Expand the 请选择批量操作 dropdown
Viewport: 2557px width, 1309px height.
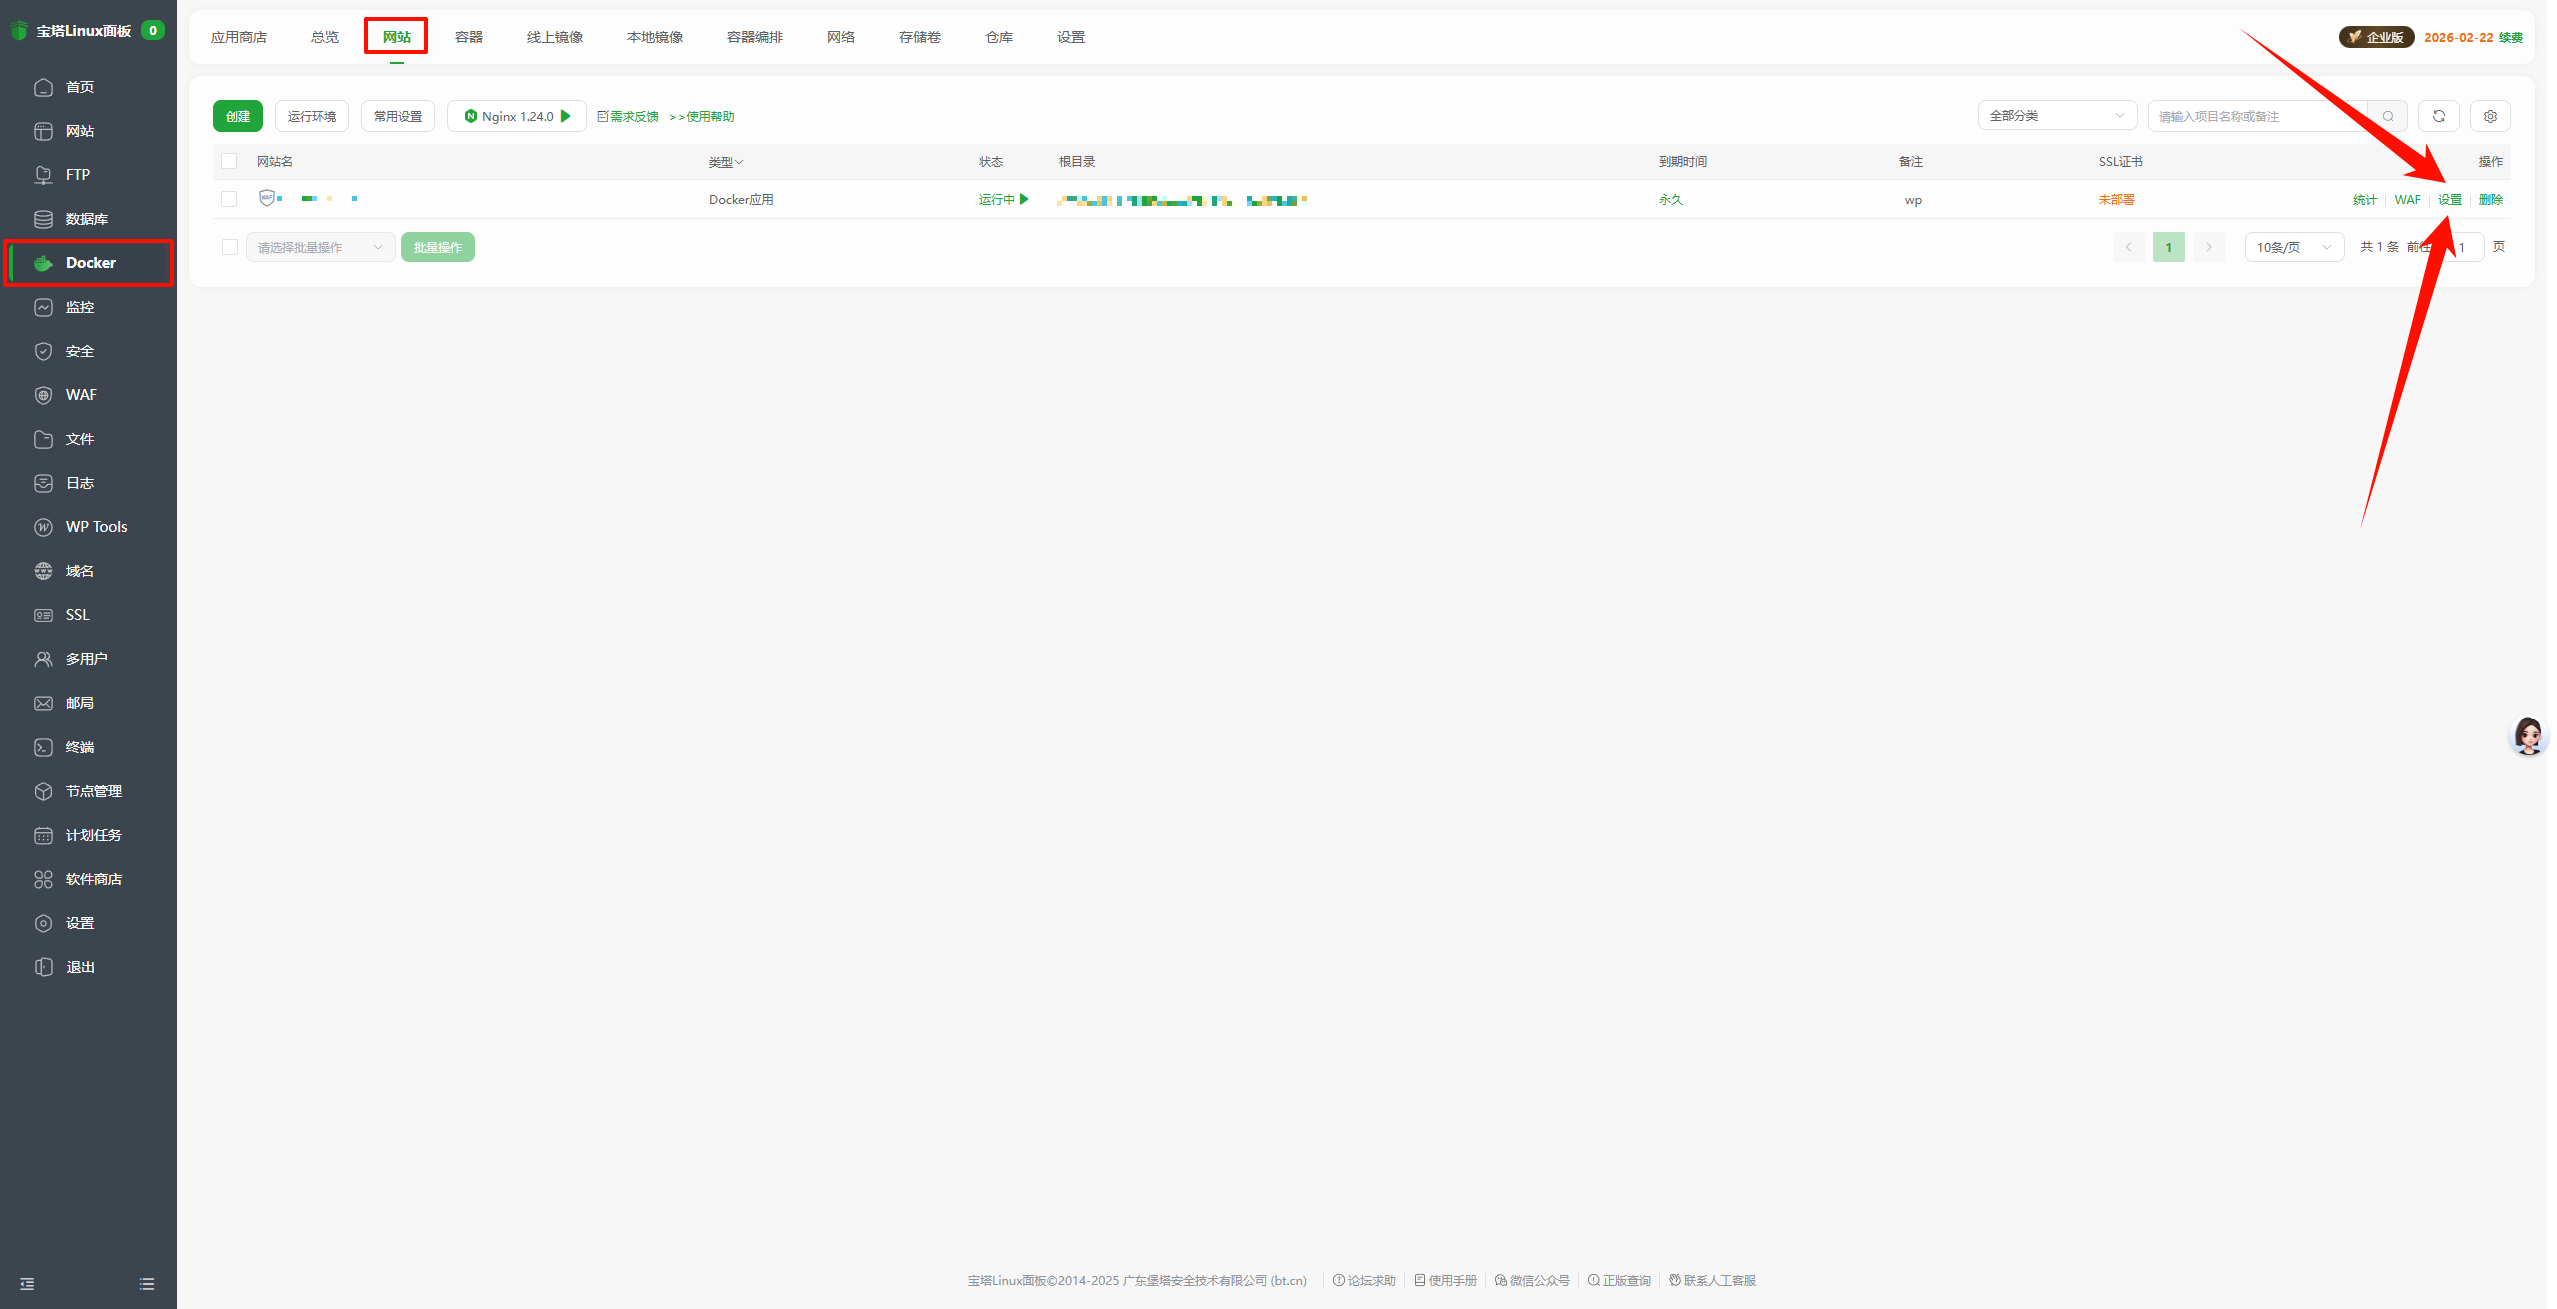318,246
